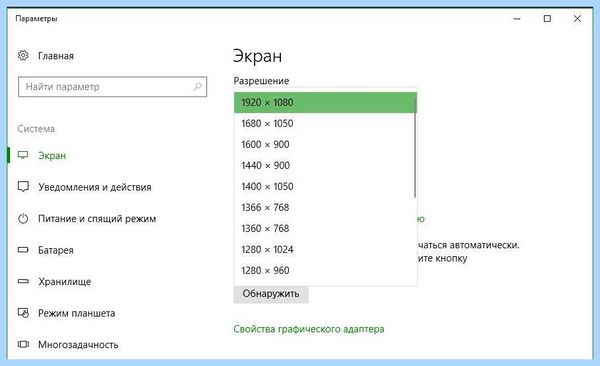Select resolution 1280 × 1024

325,250
